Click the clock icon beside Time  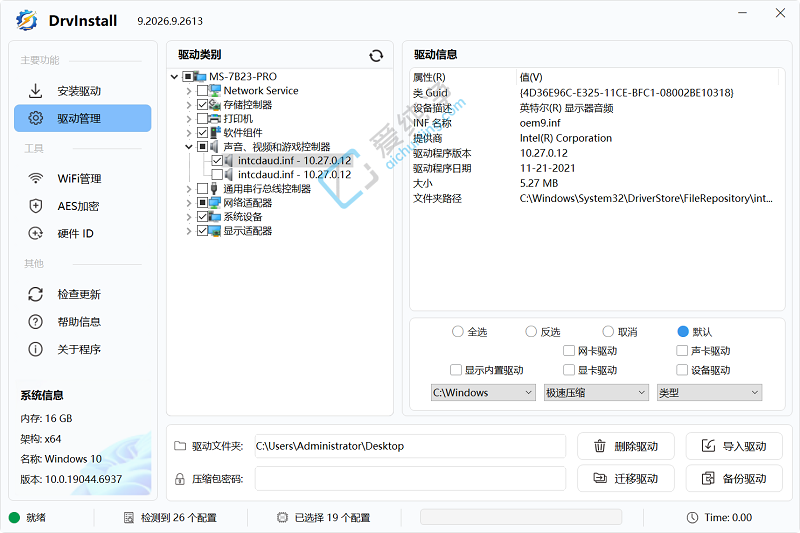tap(692, 518)
